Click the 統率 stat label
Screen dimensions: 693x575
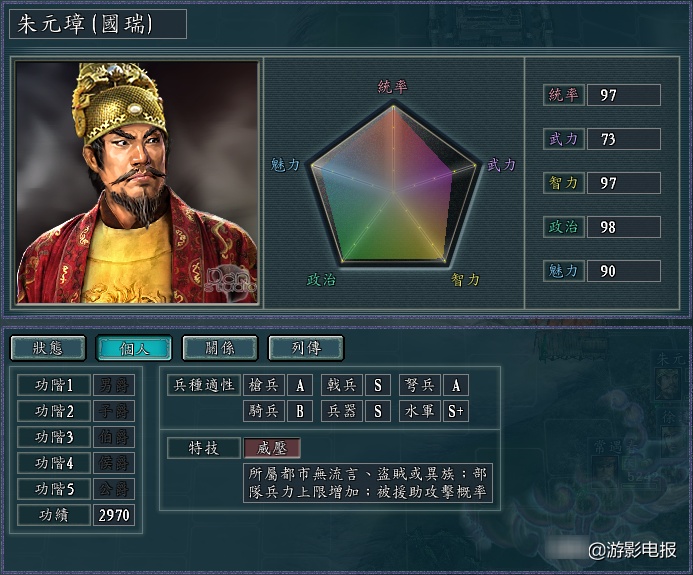[564, 95]
